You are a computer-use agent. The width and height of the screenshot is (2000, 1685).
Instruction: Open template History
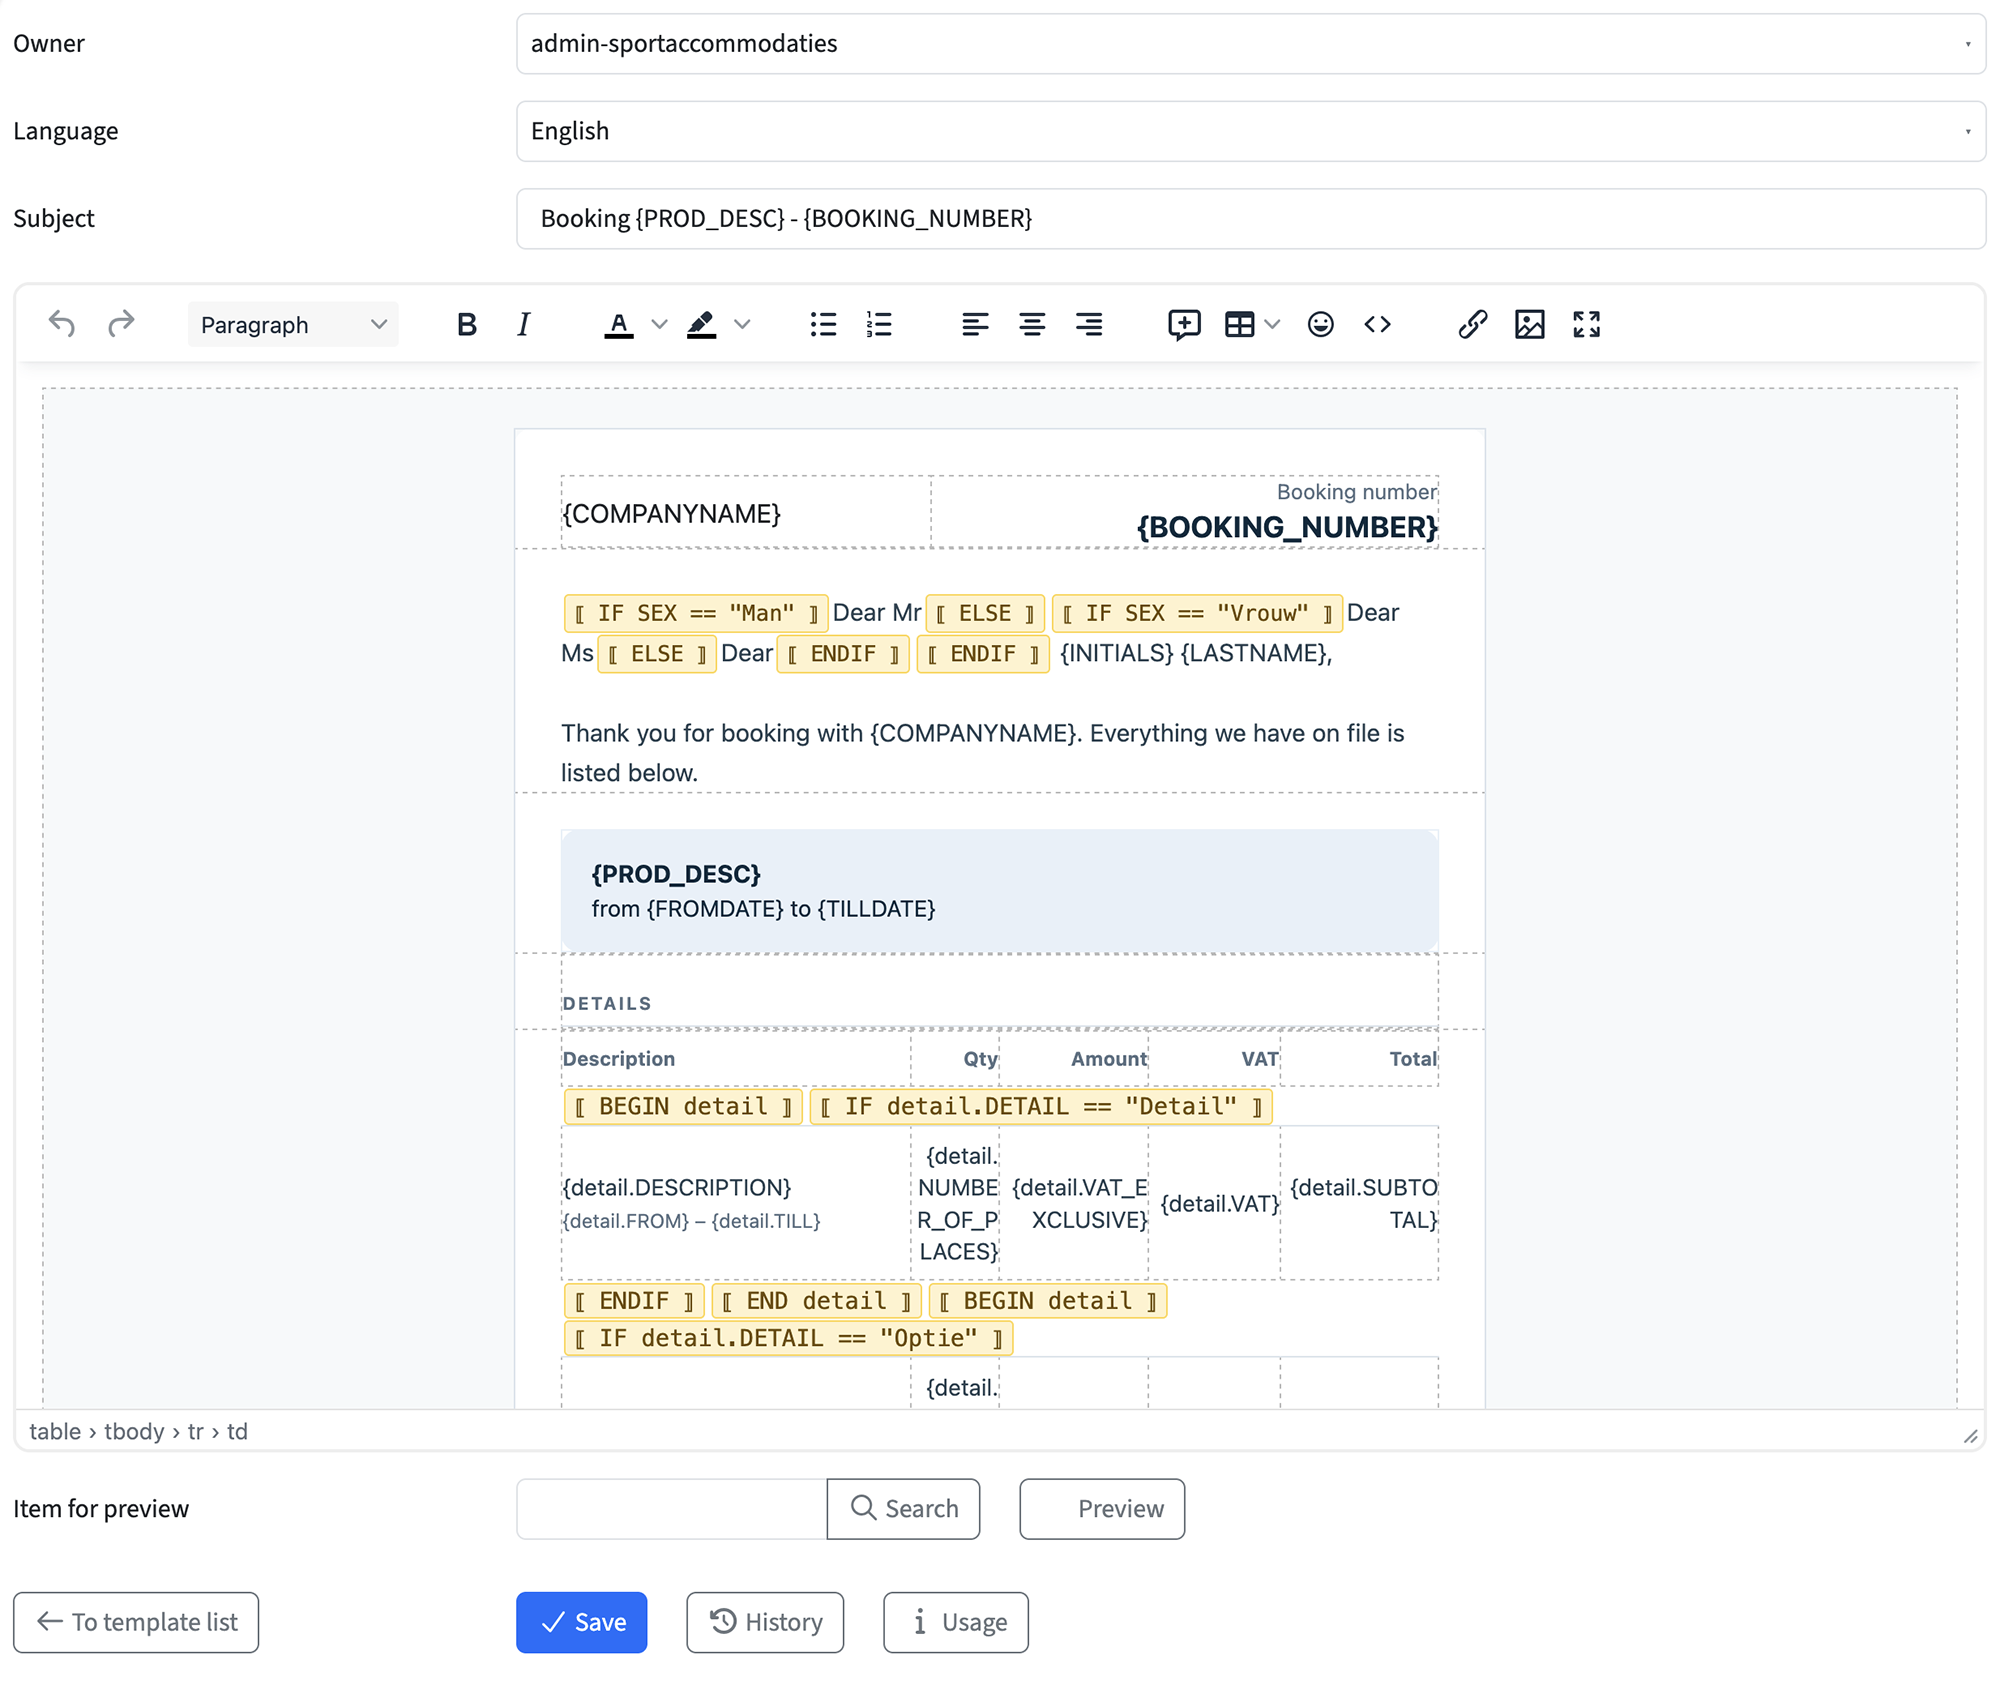click(765, 1621)
